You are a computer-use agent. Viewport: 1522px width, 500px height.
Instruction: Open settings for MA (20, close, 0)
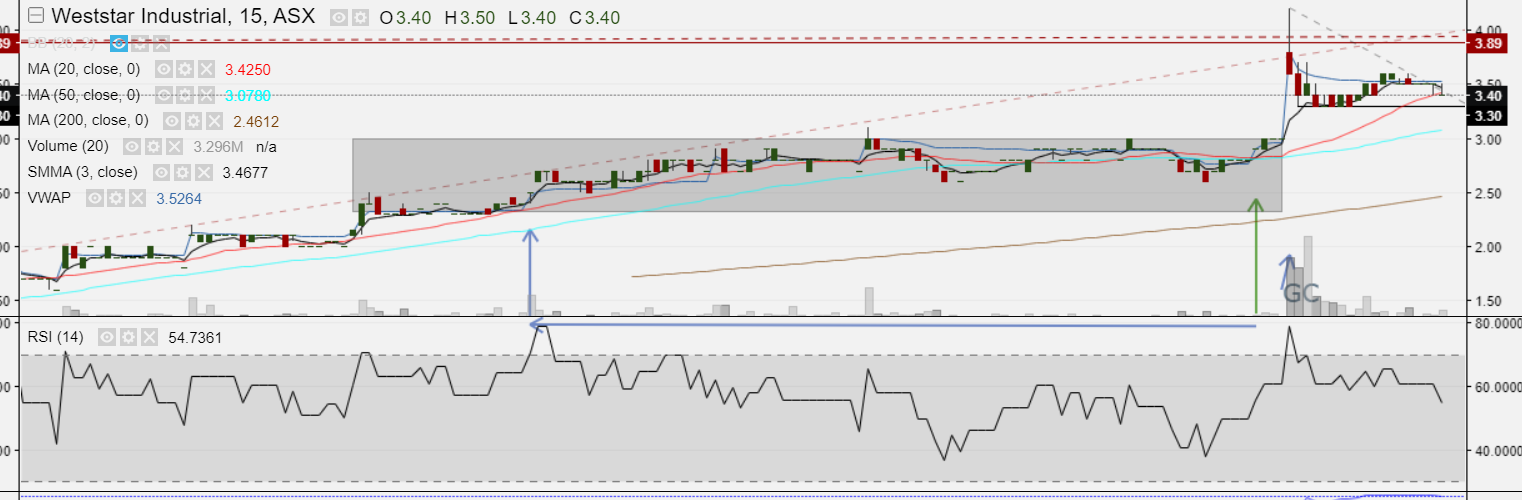click(183, 69)
